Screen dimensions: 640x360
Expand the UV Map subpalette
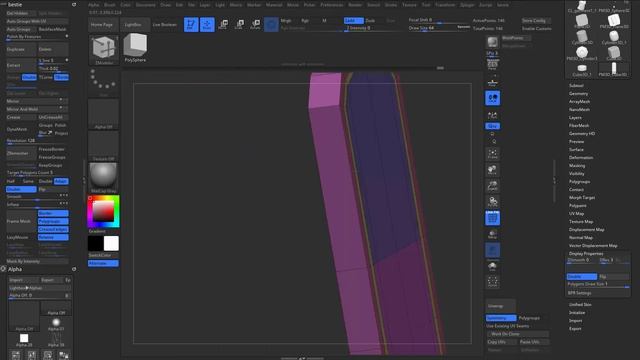(576, 213)
